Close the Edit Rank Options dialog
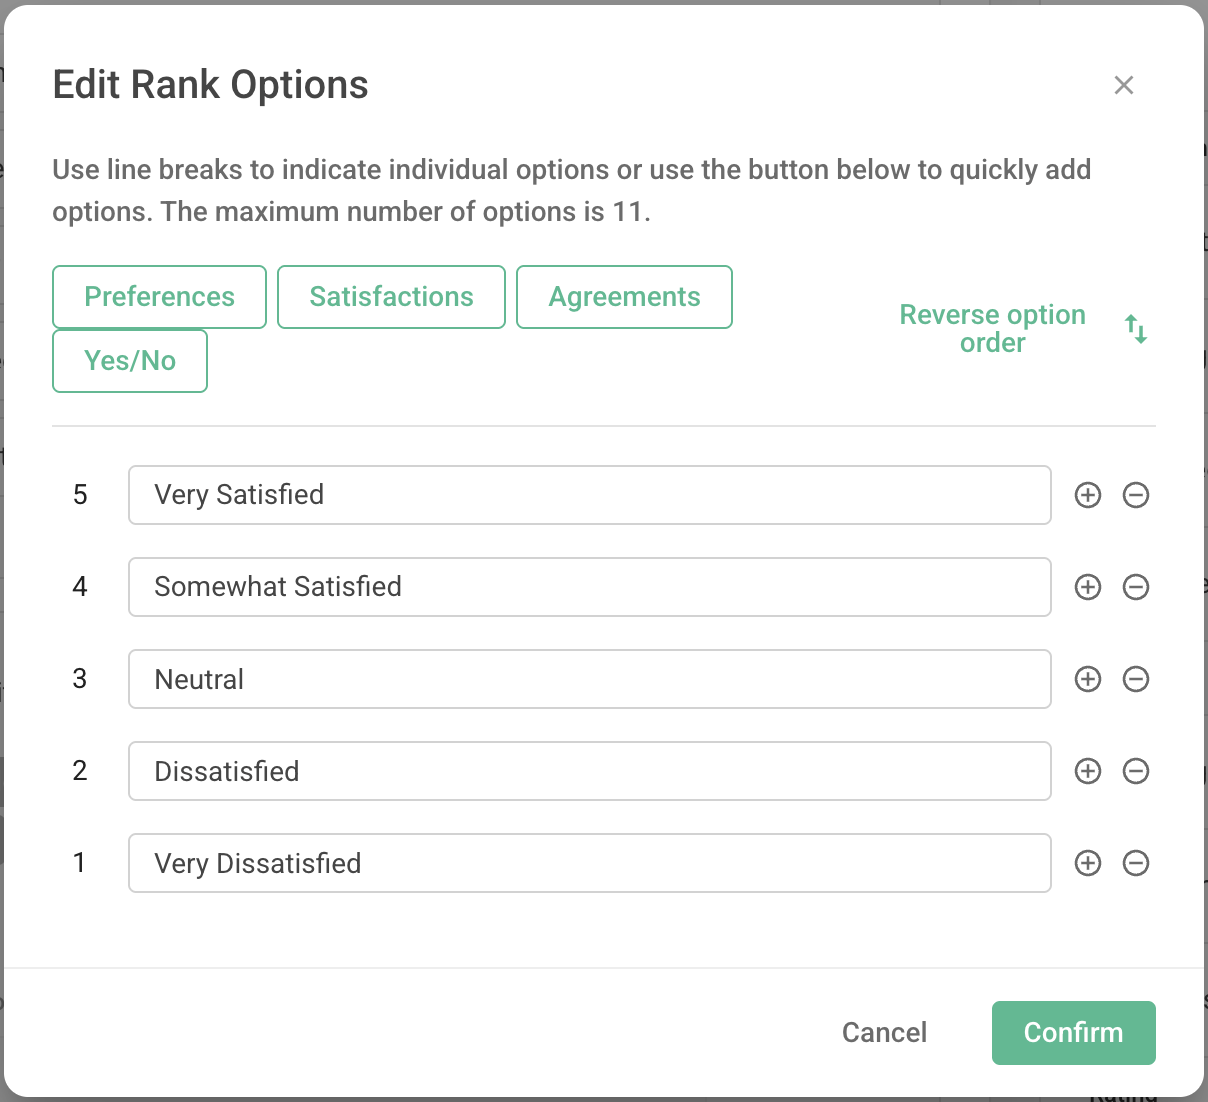1208x1102 pixels. click(1124, 85)
